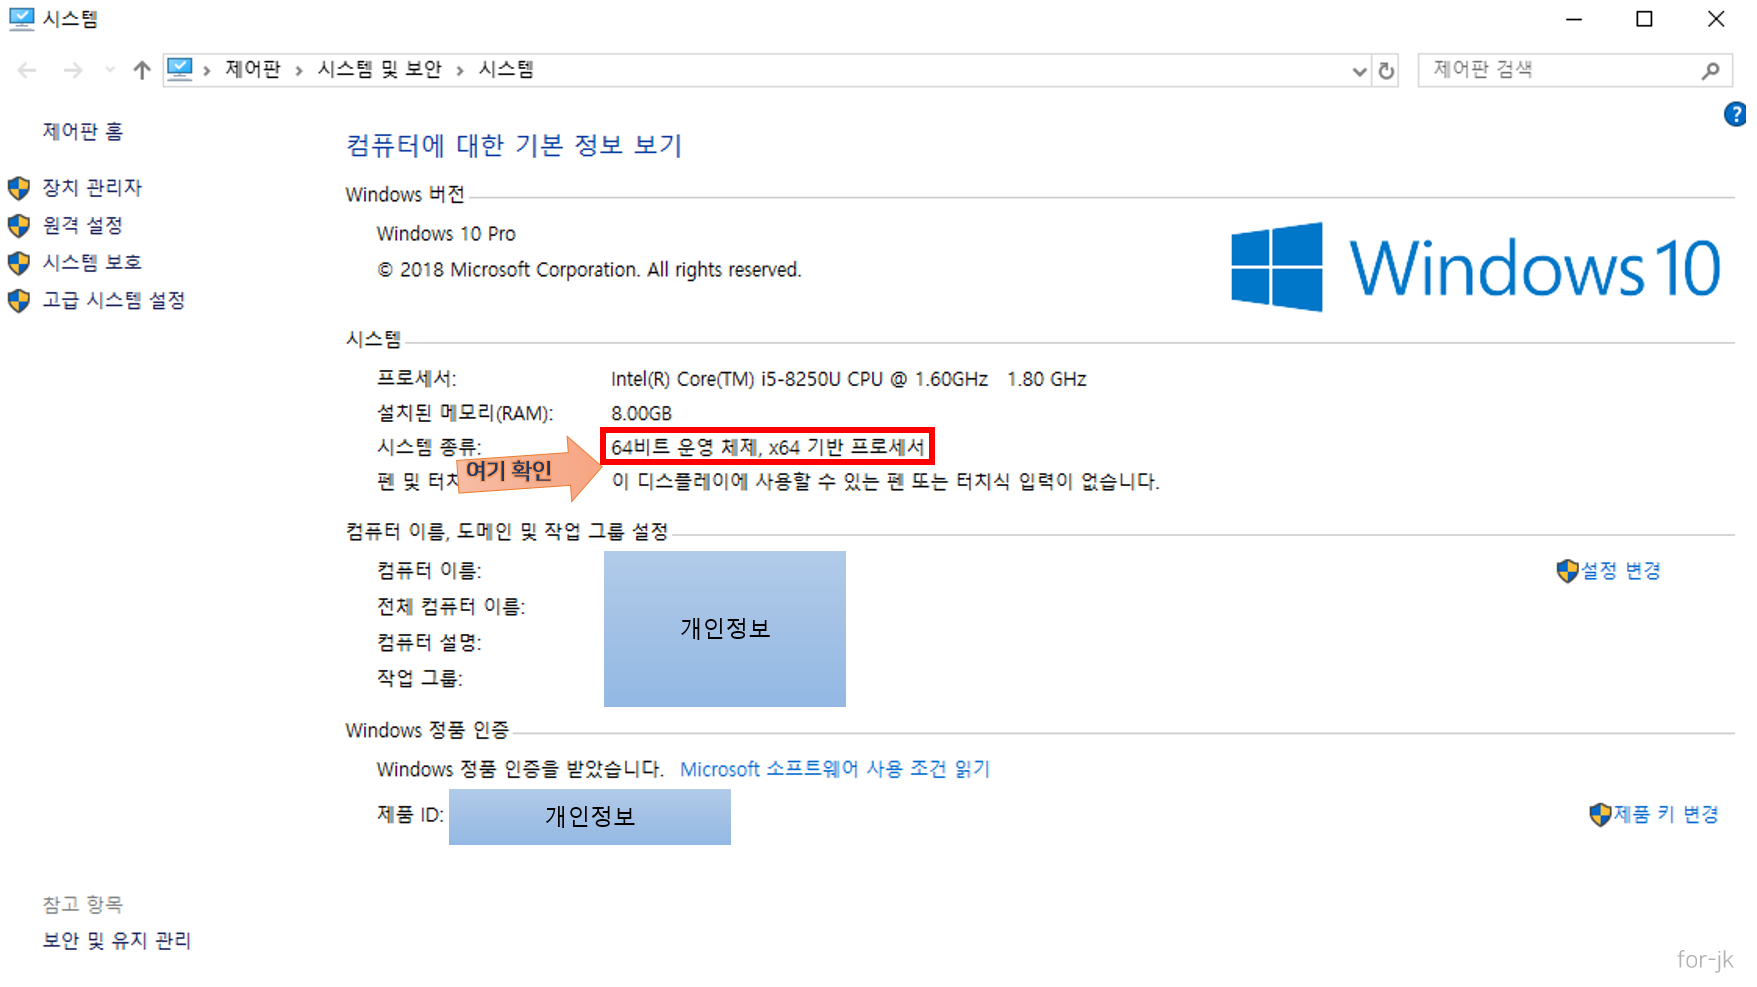Image resolution: width=1757 pixels, height=987 pixels.
Task: Open the address bar history dropdown
Action: [x=1359, y=71]
